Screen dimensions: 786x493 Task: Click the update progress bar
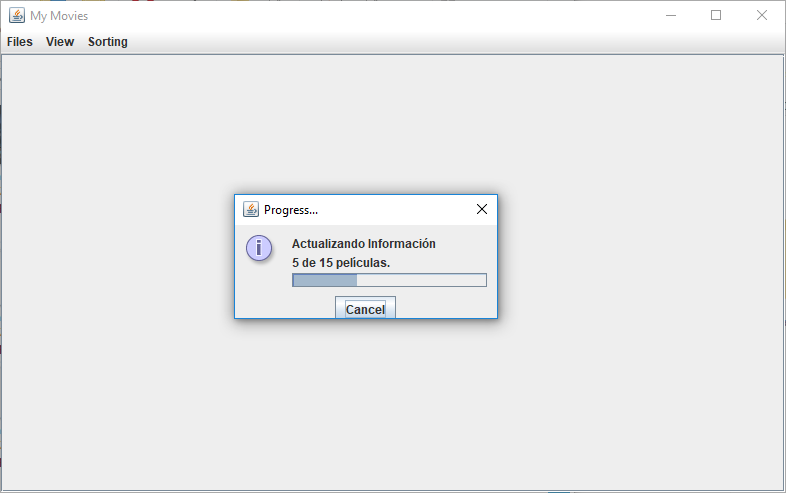tap(389, 280)
